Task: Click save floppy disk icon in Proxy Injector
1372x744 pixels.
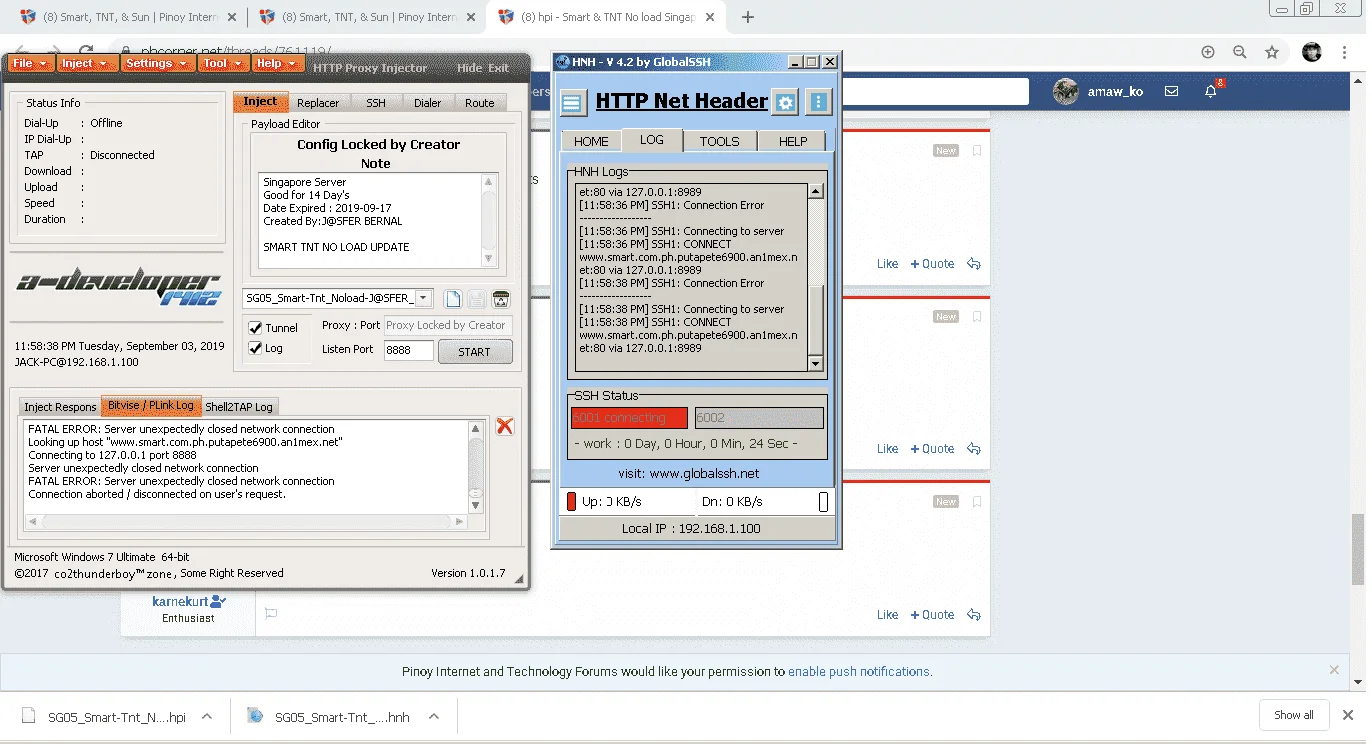Action: pyautogui.click(x=477, y=298)
